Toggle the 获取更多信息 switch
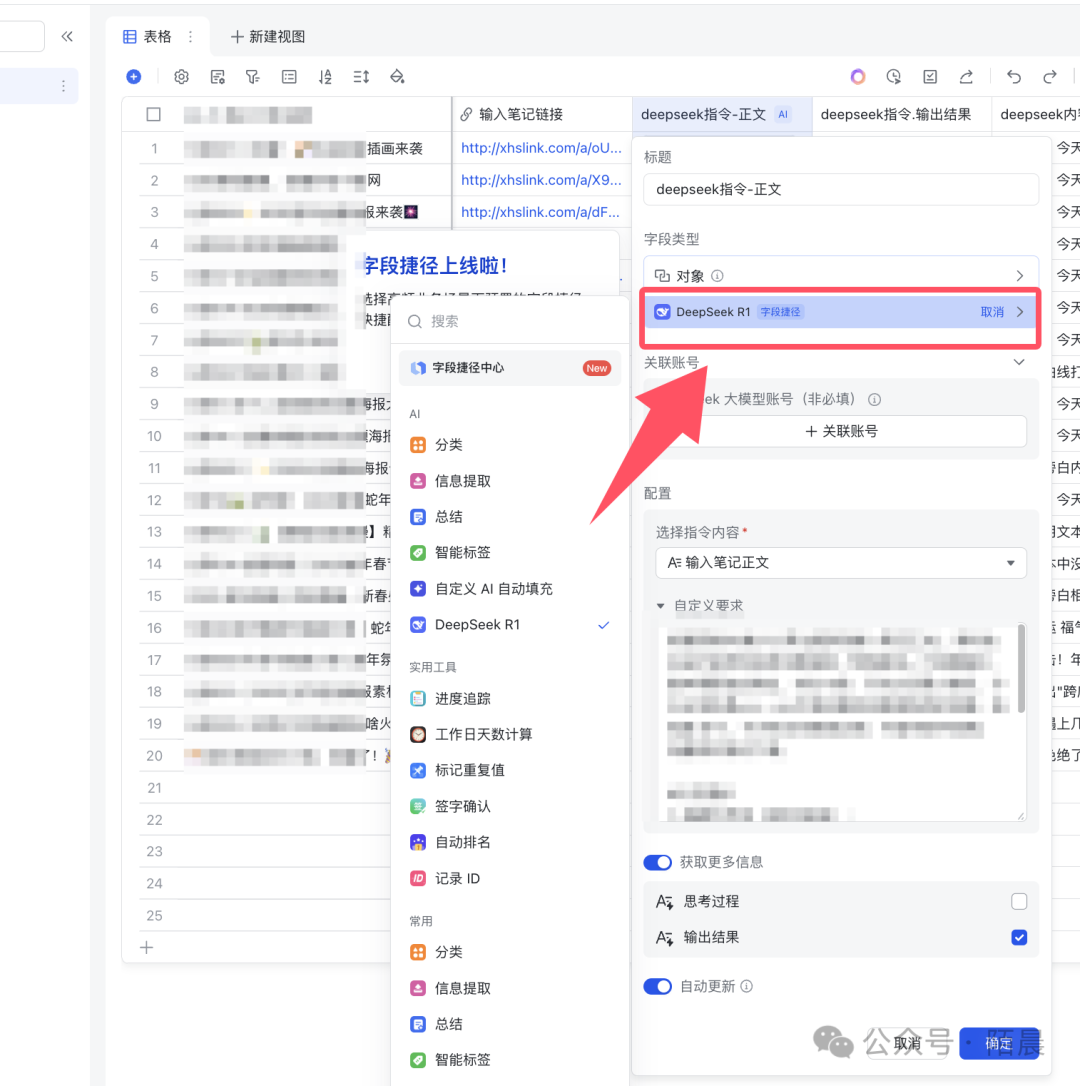The width and height of the screenshot is (1080, 1086). tap(657, 862)
